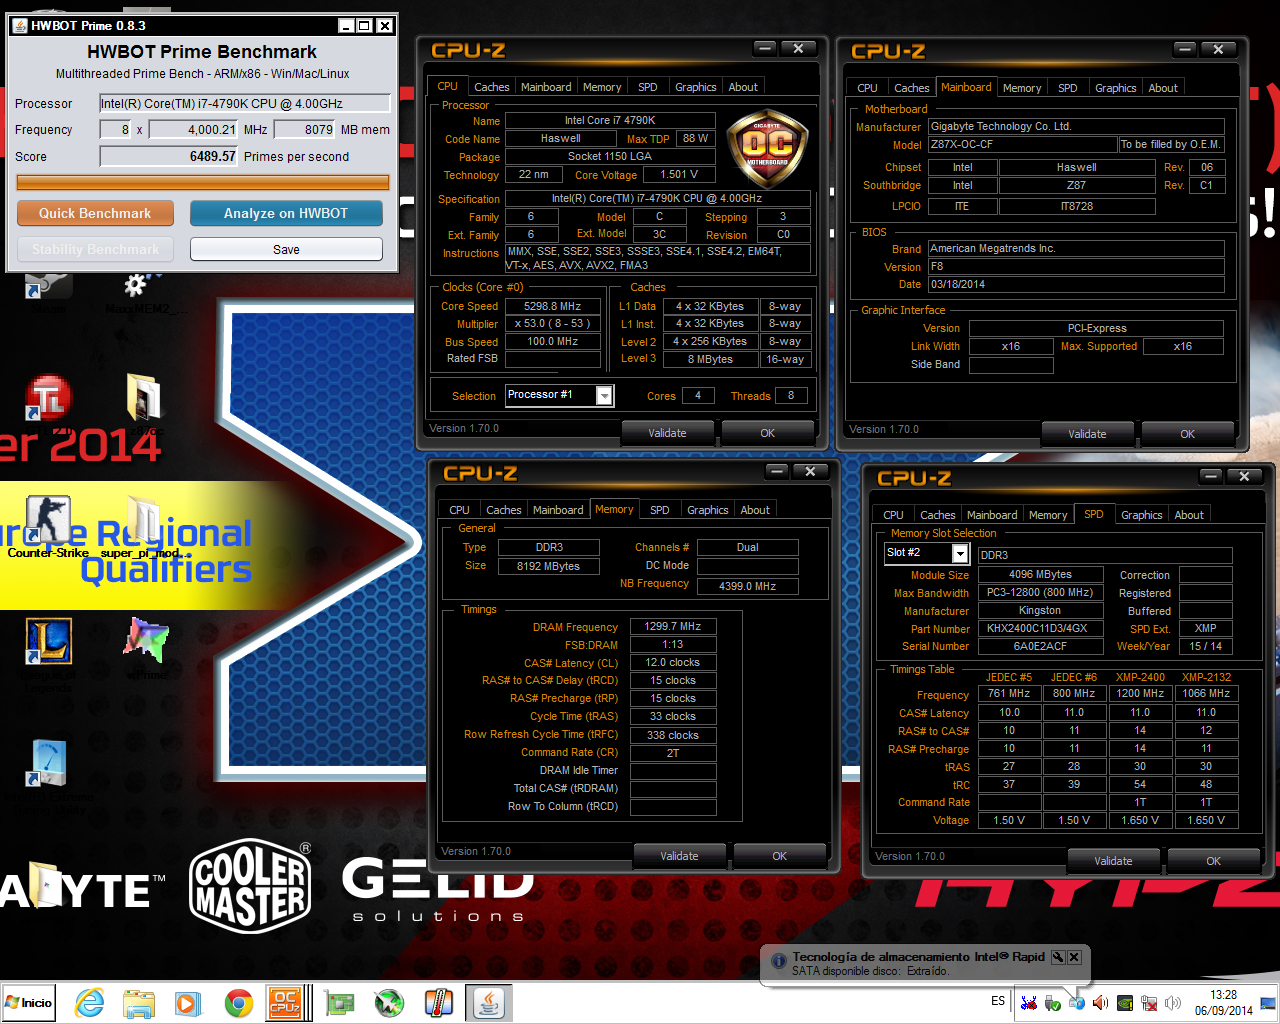Open Windows Explorer from the taskbar
This screenshot has height=1024, width=1280.
[139, 1003]
